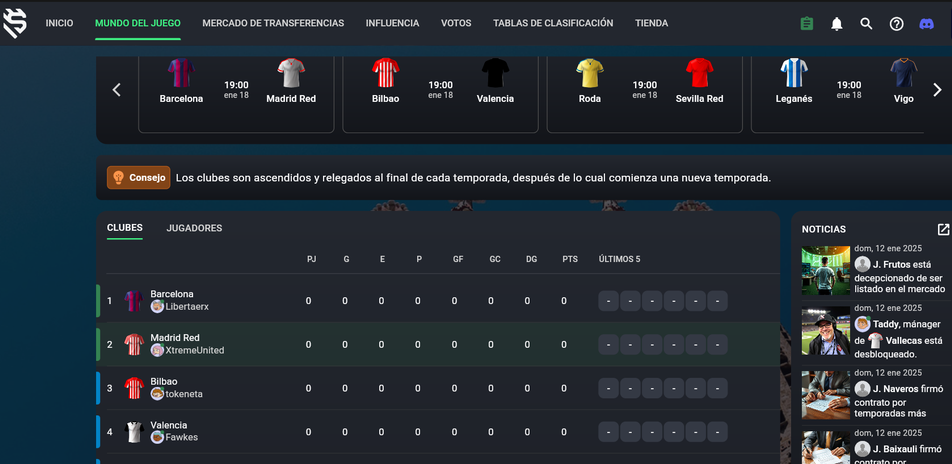Image resolution: width=952 pixels, height=464 pixels.
Task: Open Noticias external link icon
Action: tap(943, 229)
